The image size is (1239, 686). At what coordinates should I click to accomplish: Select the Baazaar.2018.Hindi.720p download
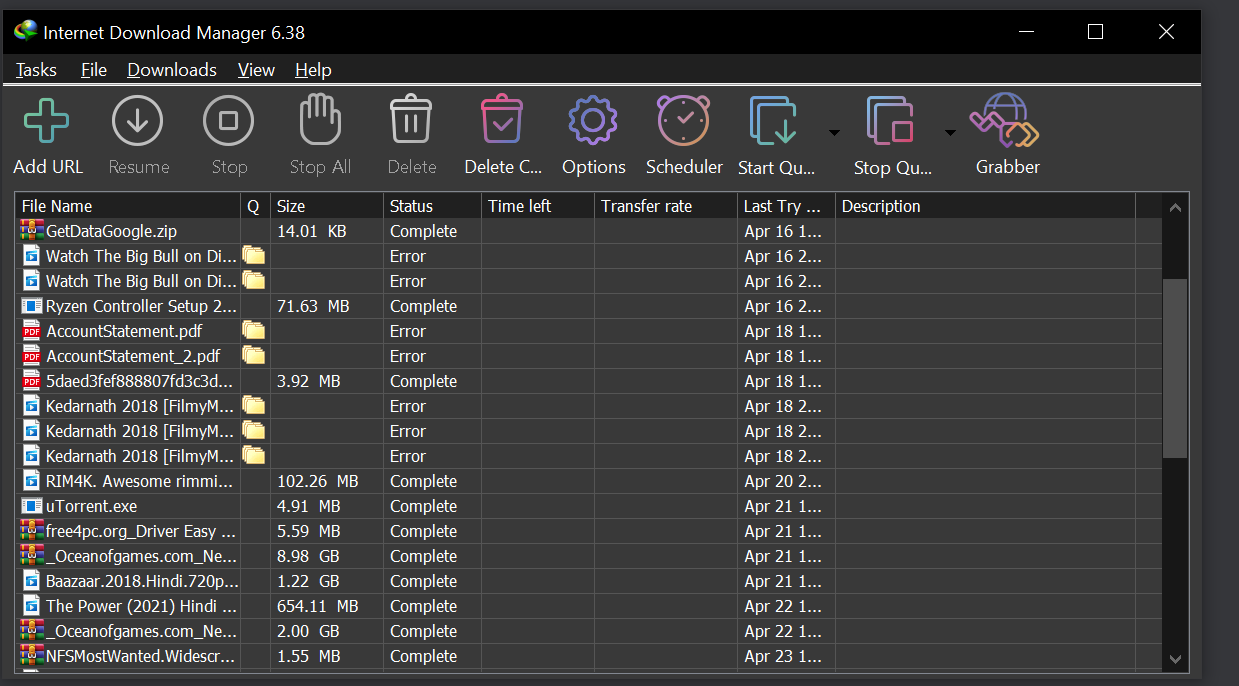pos(590,581)
